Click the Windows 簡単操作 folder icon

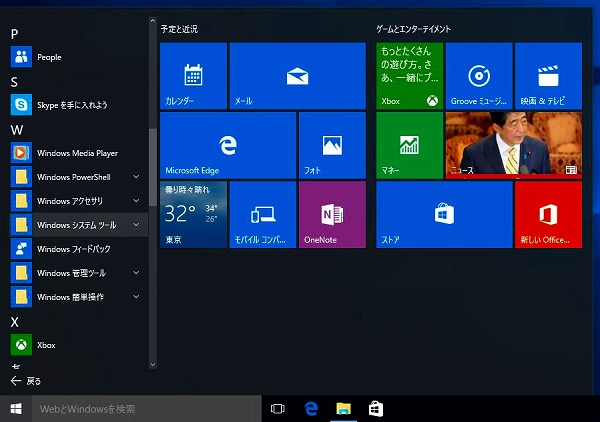(21, 297)
